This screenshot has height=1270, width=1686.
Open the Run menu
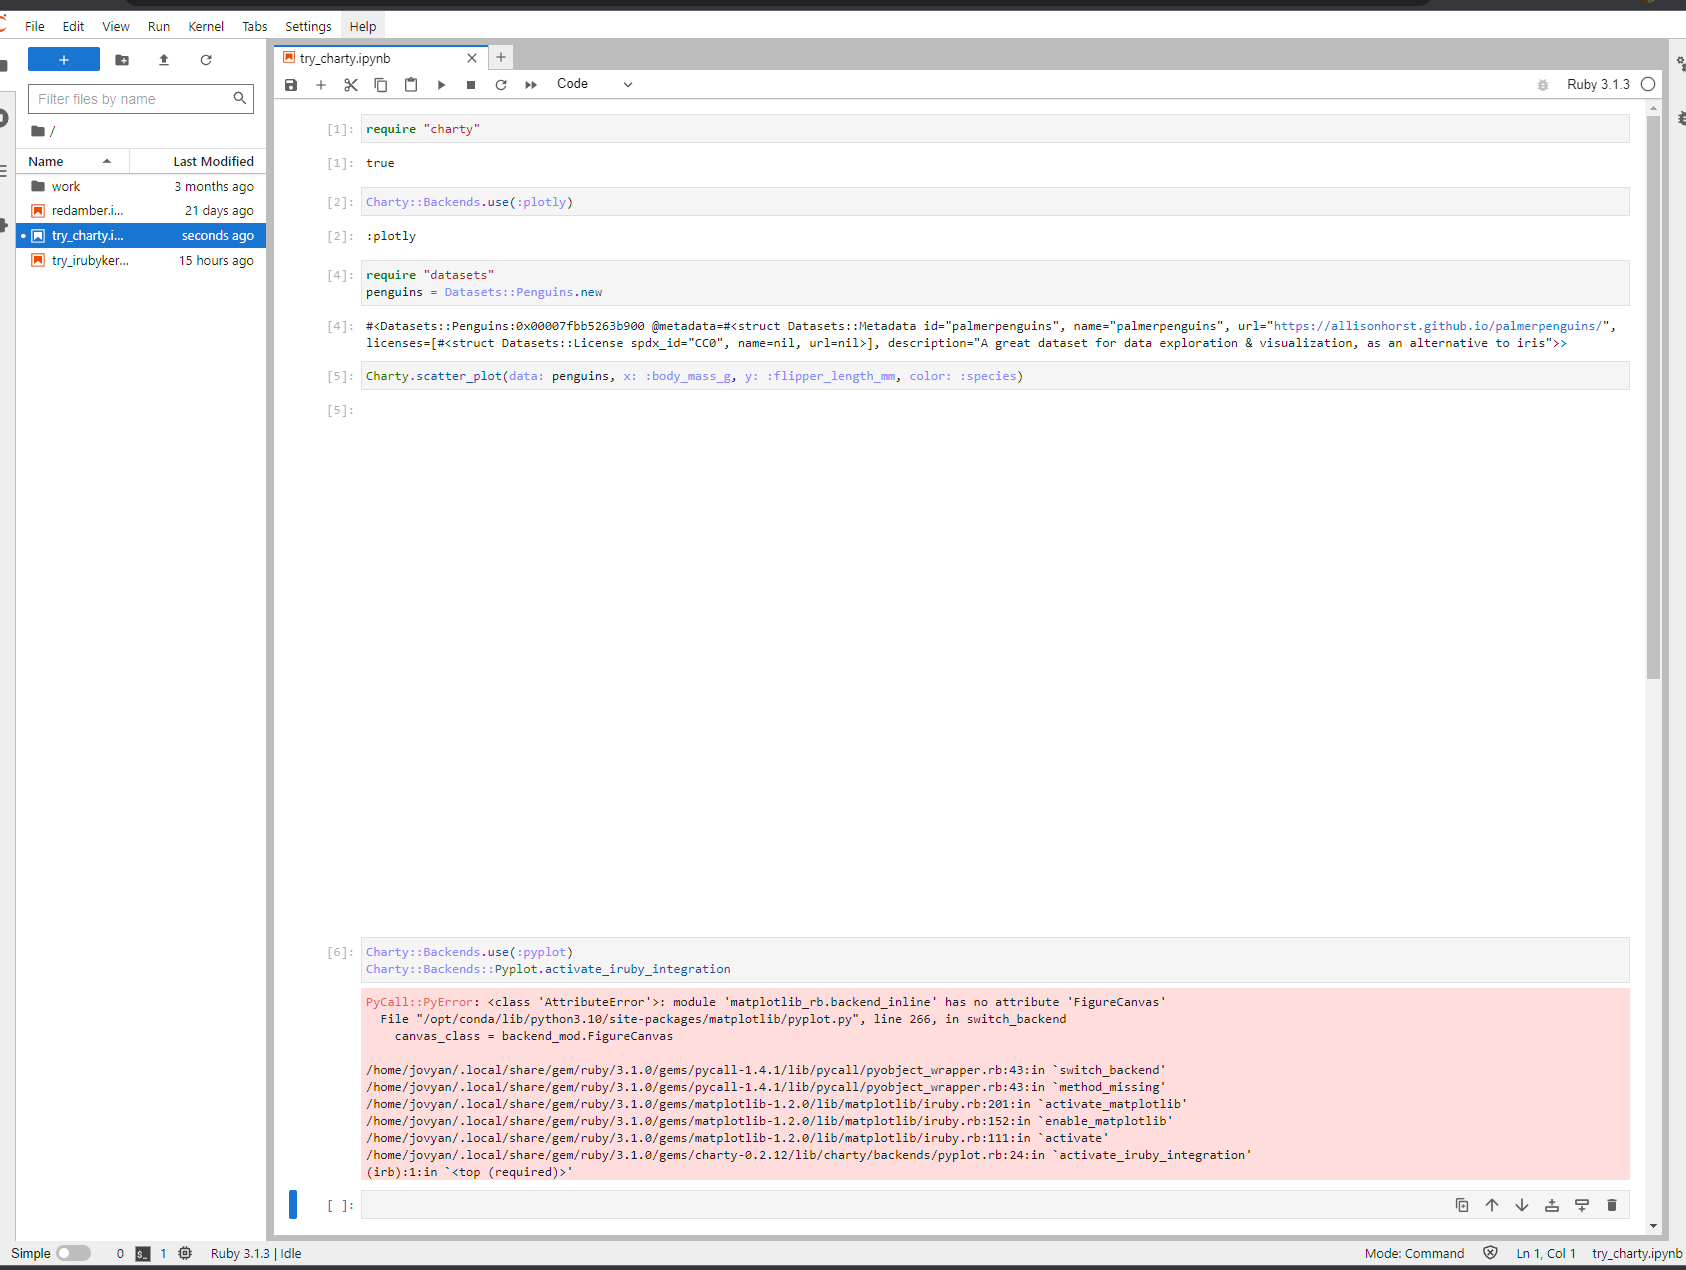click(x=159, y=27)
